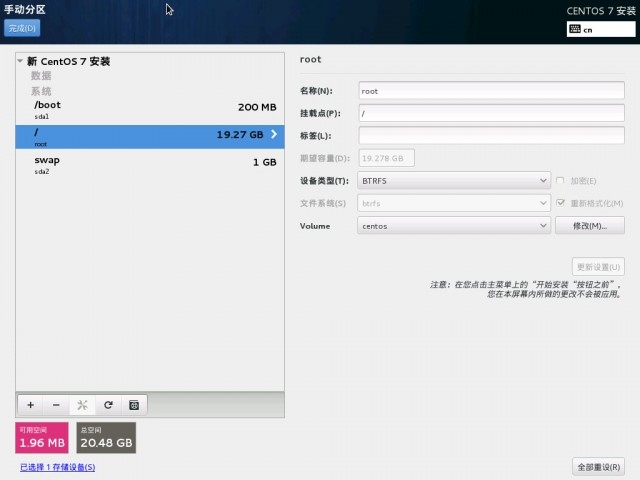The height and width of the screenshot is (480, 640).
Task: Click the arrow chevron on the 19.27 GB row
Action: (x=274, y=134)
